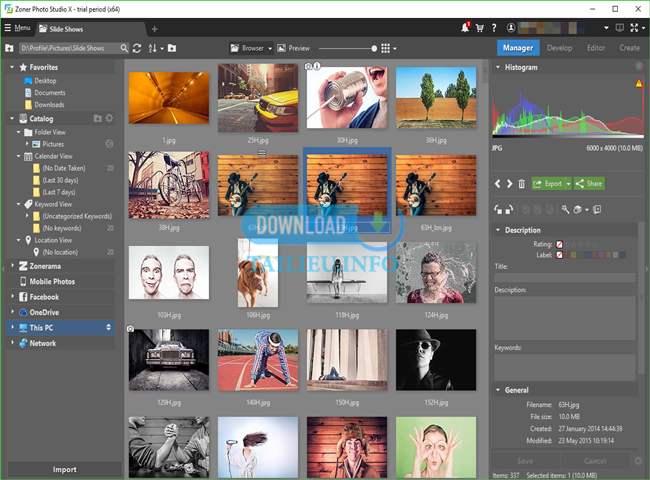Open the thumbnail grid layout icon

[x=386, y=48]
